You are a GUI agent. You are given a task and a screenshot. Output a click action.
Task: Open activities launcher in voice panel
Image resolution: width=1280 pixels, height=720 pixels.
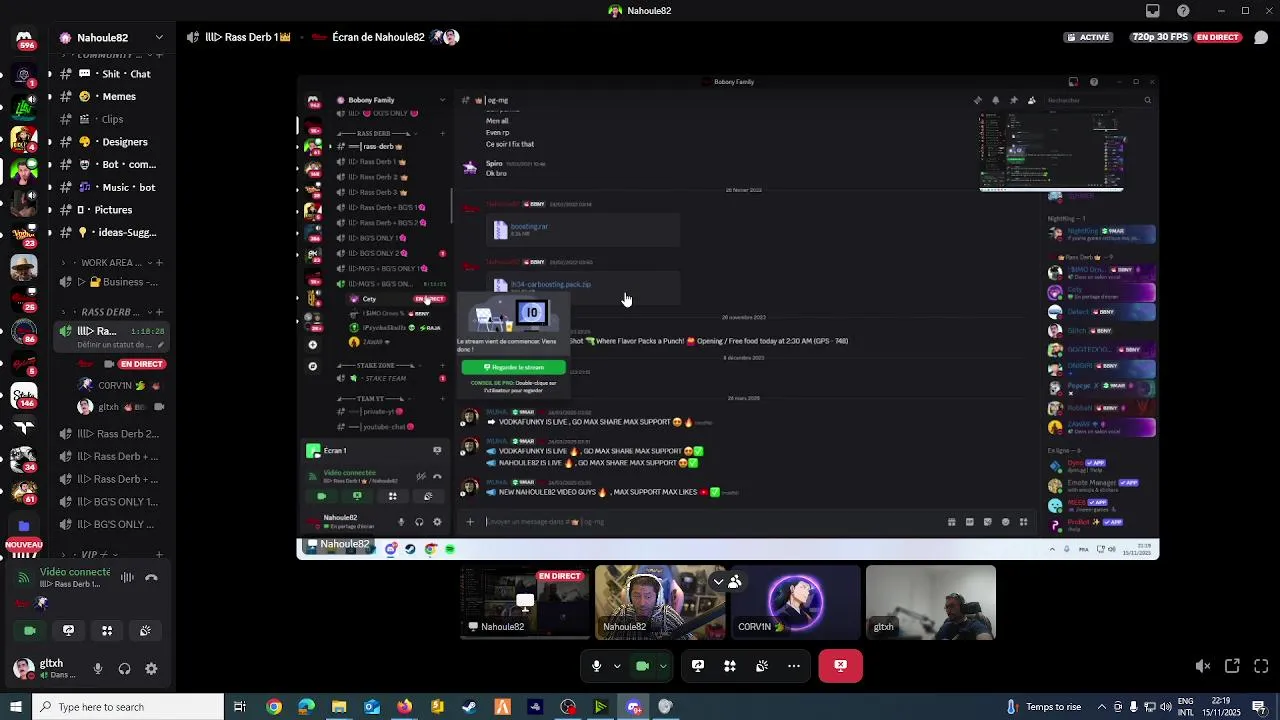(107, 631)
